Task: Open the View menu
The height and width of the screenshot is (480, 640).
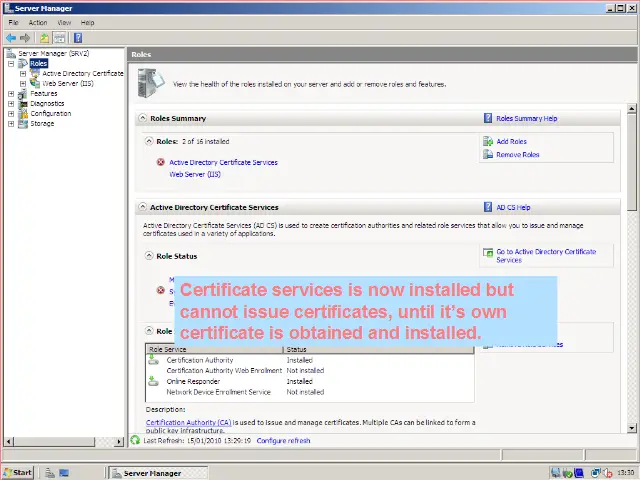Action: click(x=64, y=22)
